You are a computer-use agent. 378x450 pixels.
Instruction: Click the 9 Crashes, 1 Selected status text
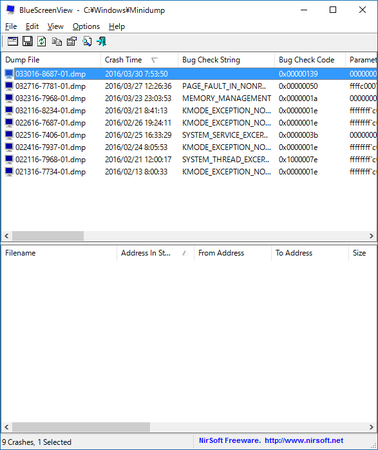[37, 442]
